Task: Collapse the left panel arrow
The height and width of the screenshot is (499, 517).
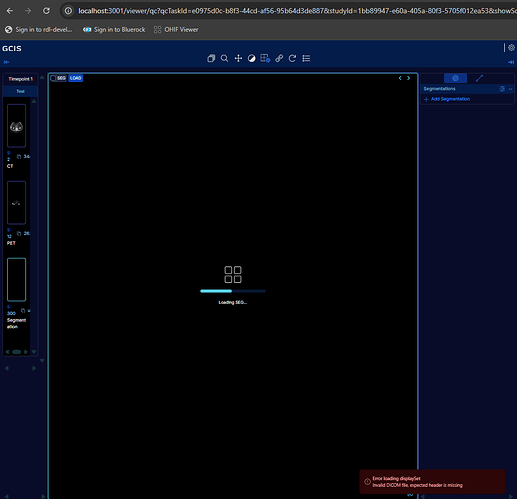Action: (6, 62)
